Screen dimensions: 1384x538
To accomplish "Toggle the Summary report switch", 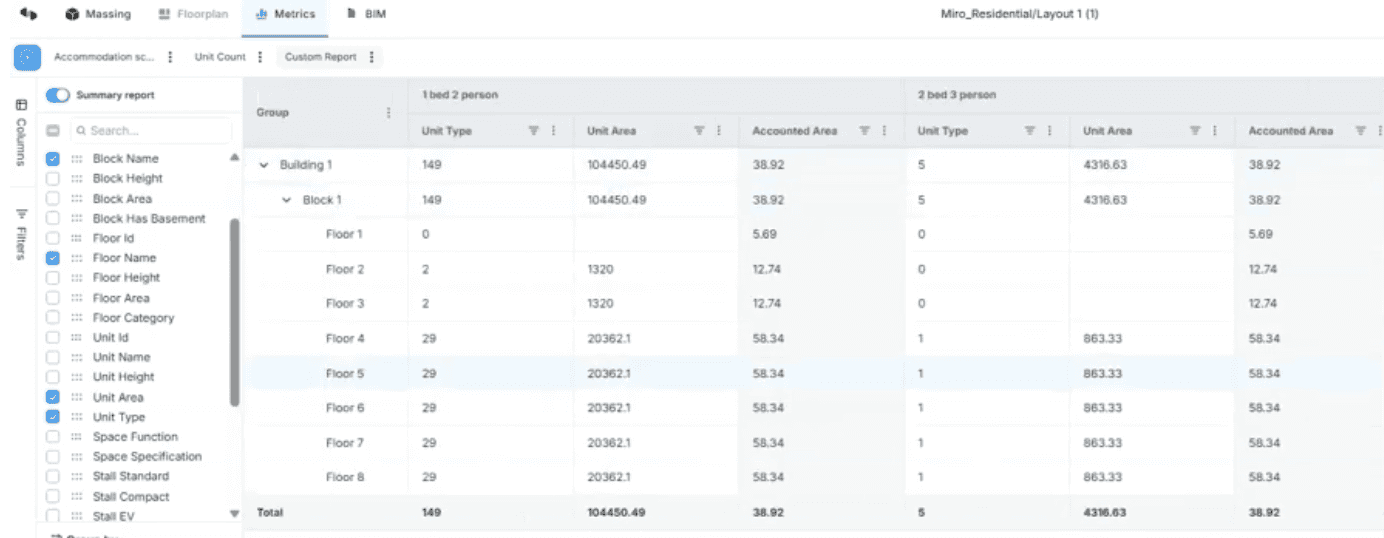I will point(58,95).
